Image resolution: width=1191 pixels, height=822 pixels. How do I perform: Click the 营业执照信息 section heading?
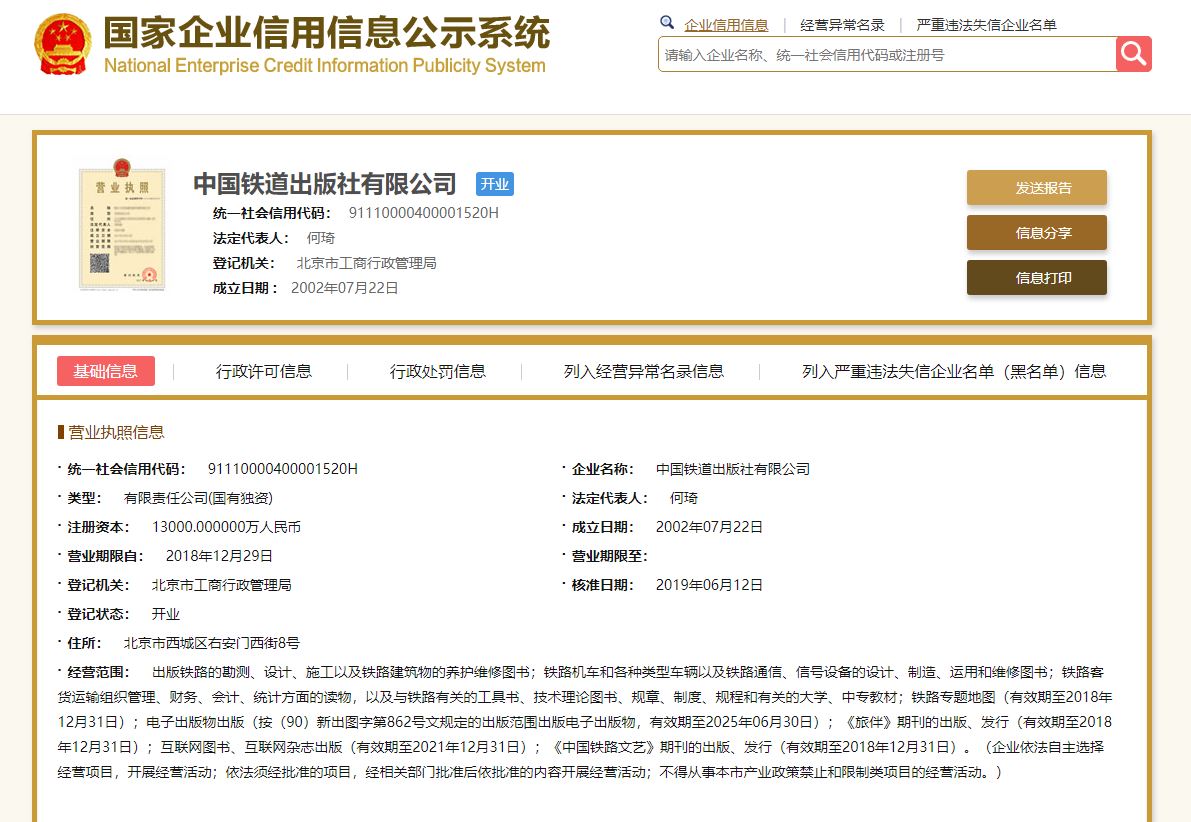[116, 432]
